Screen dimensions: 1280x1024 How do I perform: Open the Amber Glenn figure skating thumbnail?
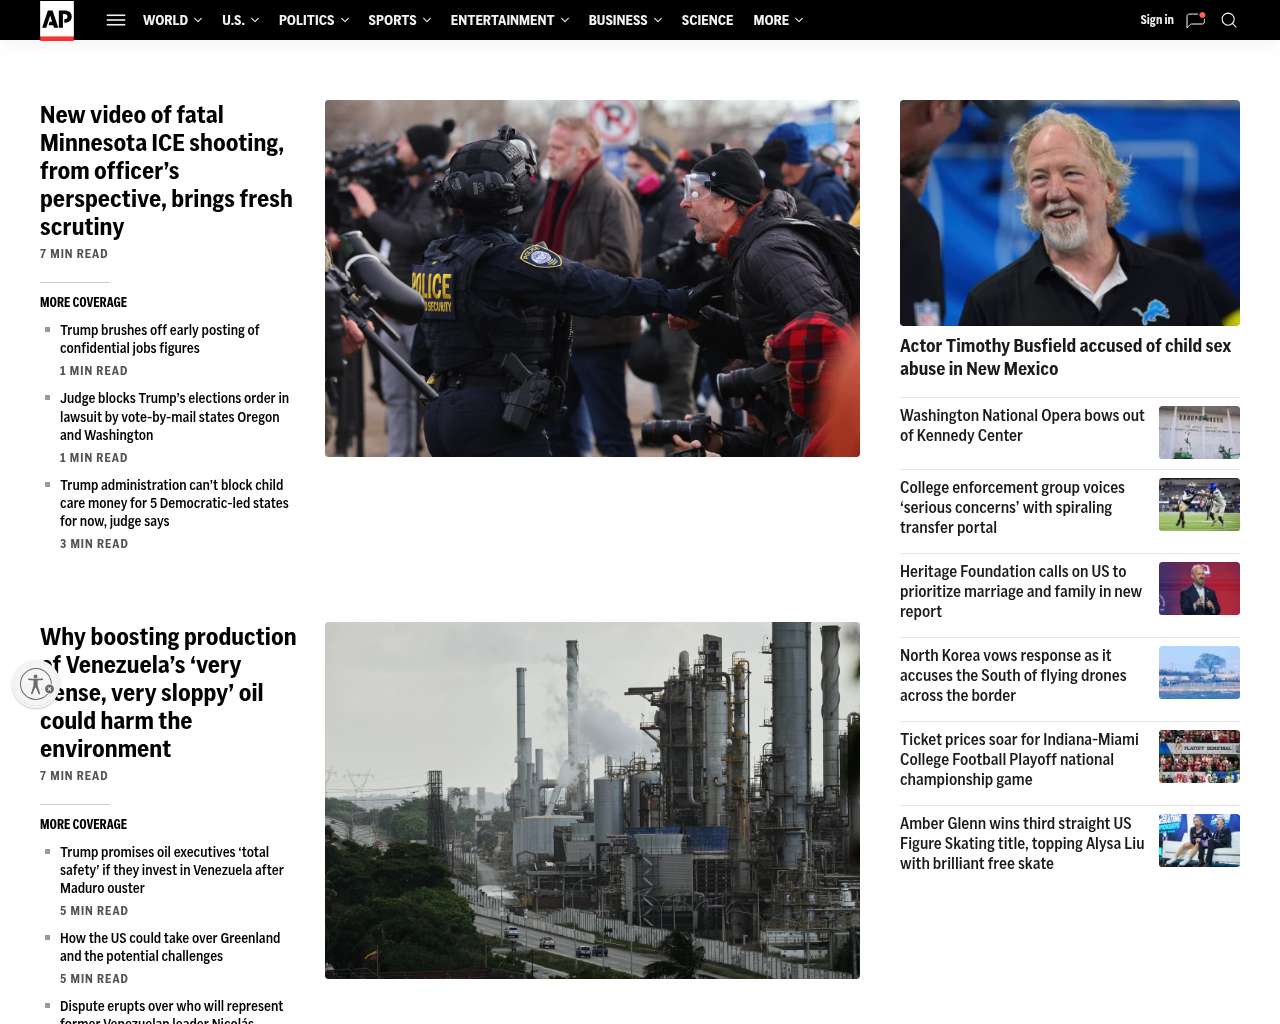point(1199,840)
